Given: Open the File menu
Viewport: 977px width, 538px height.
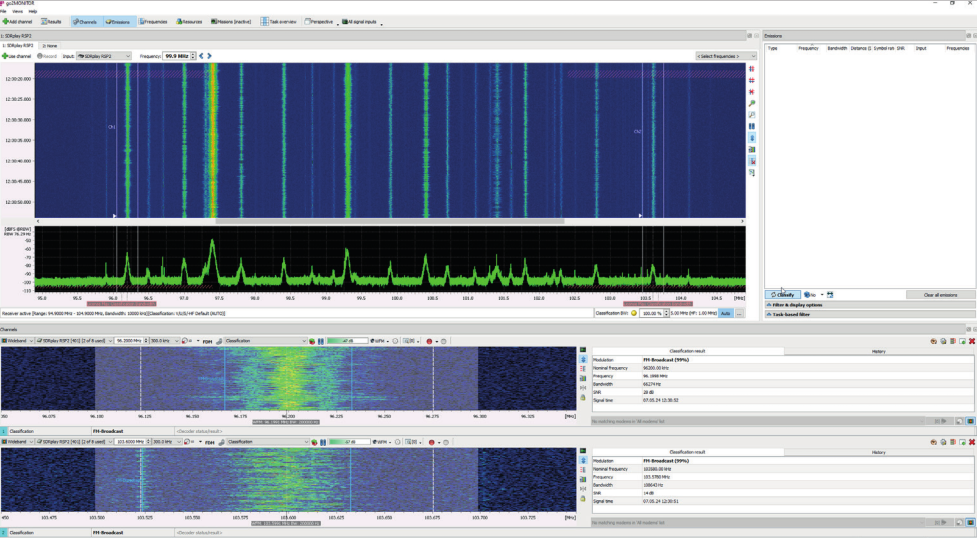Looking at the screenshot, I should [x=4, y=11].
